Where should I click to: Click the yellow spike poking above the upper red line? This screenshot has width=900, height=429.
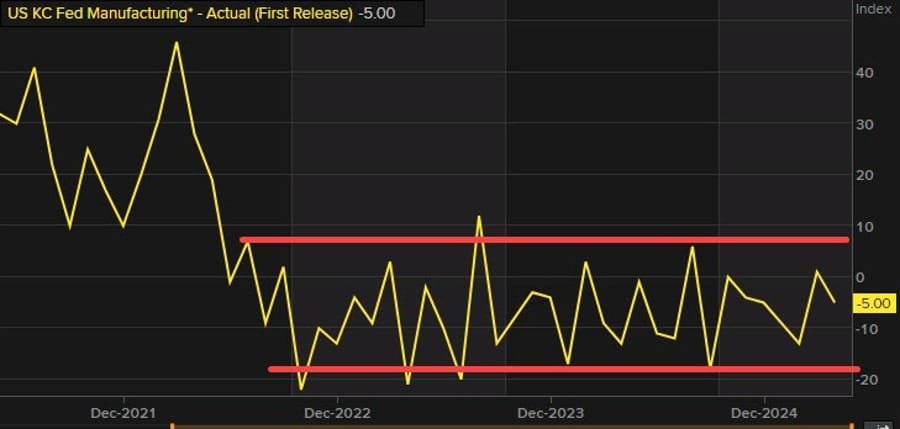479,220
